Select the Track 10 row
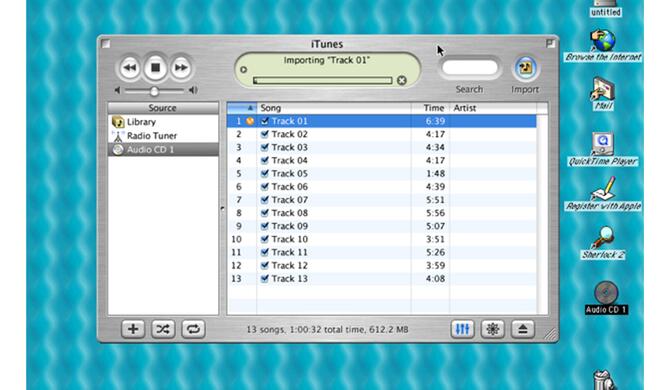The width and height of the screenshot is (660, 390). click(382, 239)
